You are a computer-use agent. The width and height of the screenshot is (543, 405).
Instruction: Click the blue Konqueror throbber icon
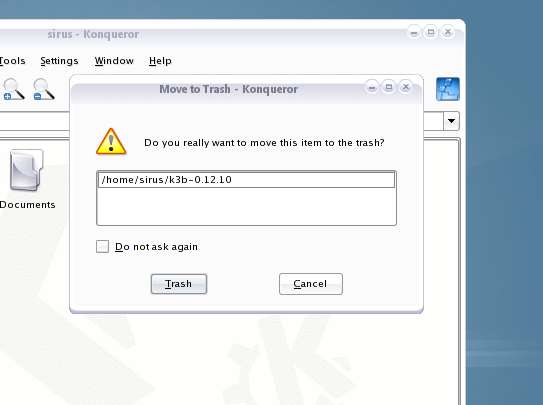(x=448, y=89)
